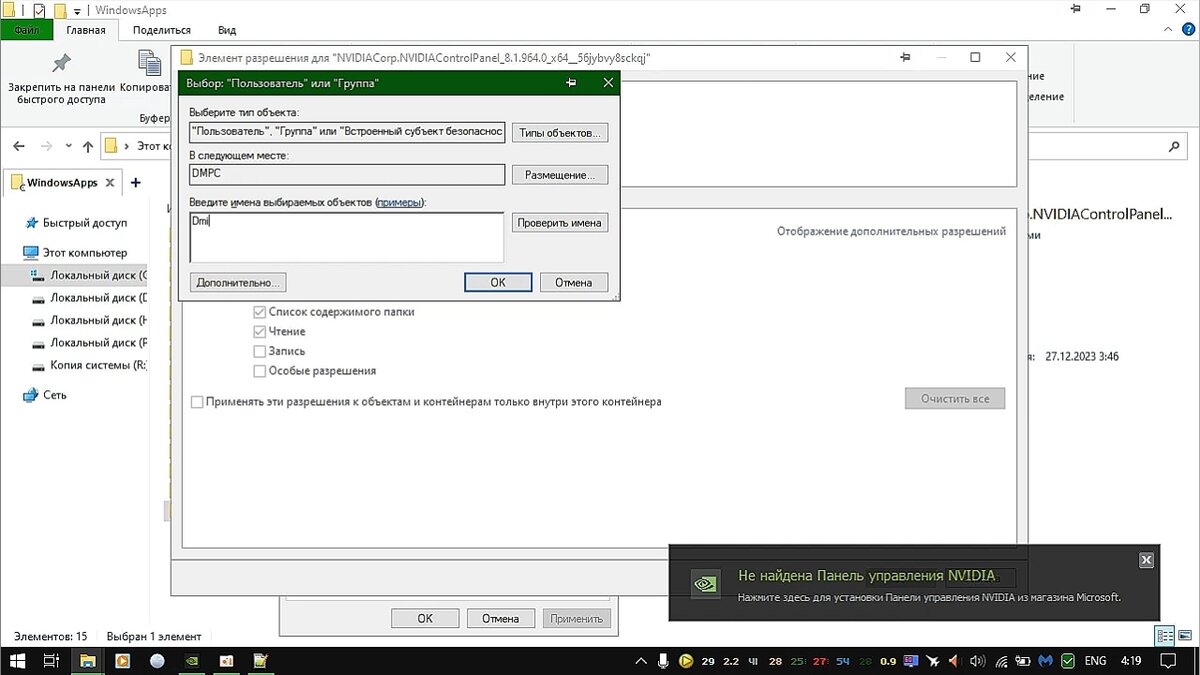Image resolution: width=1200 pixels, height=675 pixels.
Task: Switch to the Вид ribbon tab
Action: [x=227, y=30]
